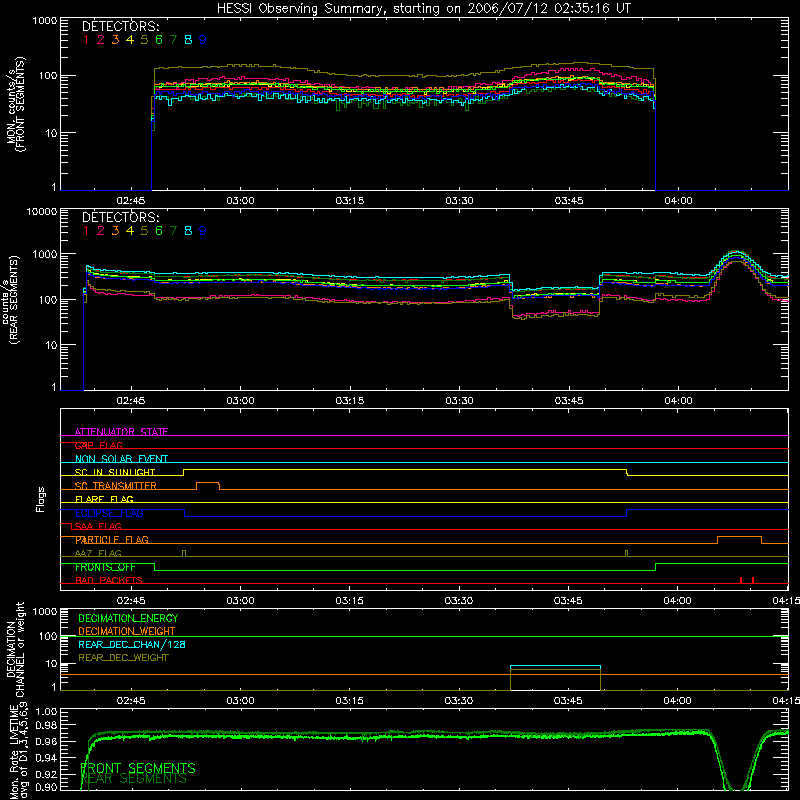This screenshot has width=800, height=800.
Task: Click the vertical Flags axis title
Action: pyautogui.click(x=41, y=499)
